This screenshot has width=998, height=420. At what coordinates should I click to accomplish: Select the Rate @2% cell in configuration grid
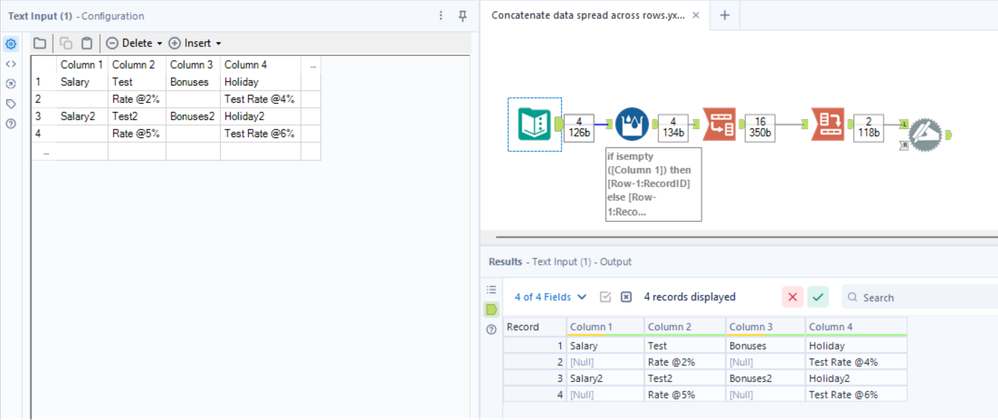coord(137,99)
